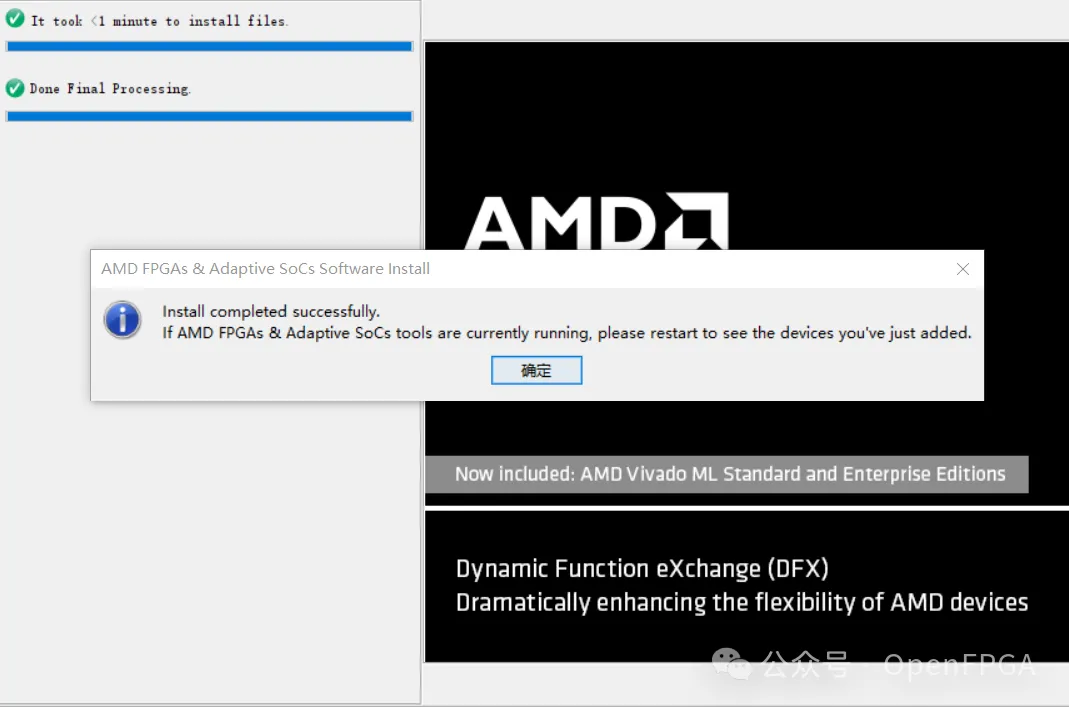Viewport: 1069px width, 707px height.
Task: Click green checkmark beside Done Final Processing
Action: pos(15,88)
